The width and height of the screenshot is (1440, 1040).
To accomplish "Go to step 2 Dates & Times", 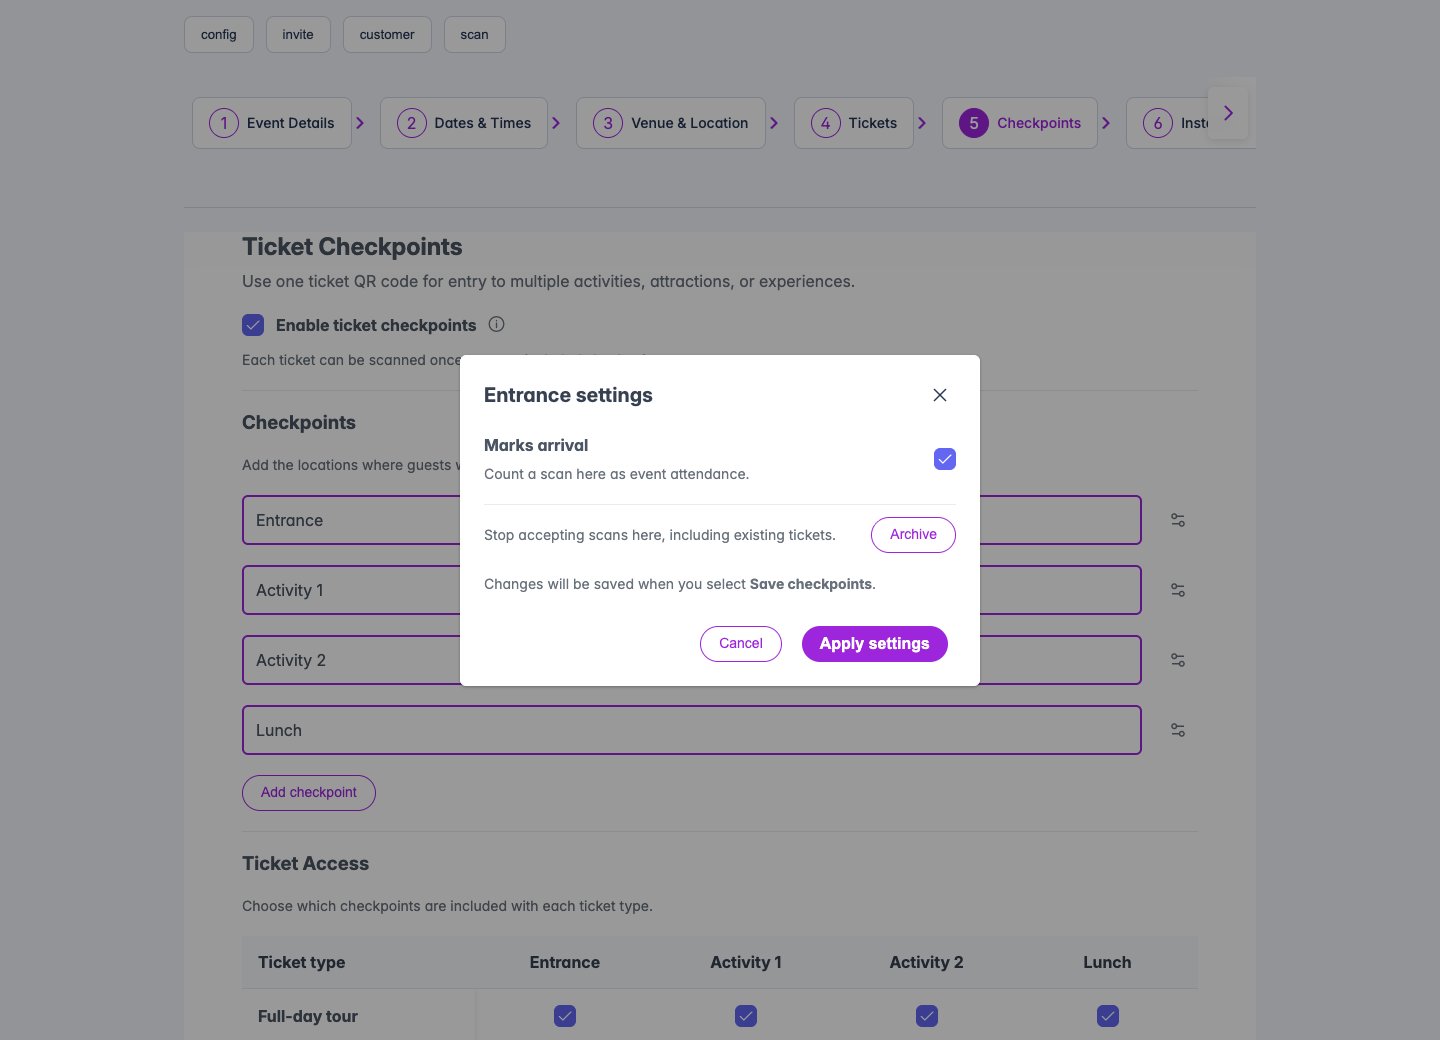I will coord(464,123).
